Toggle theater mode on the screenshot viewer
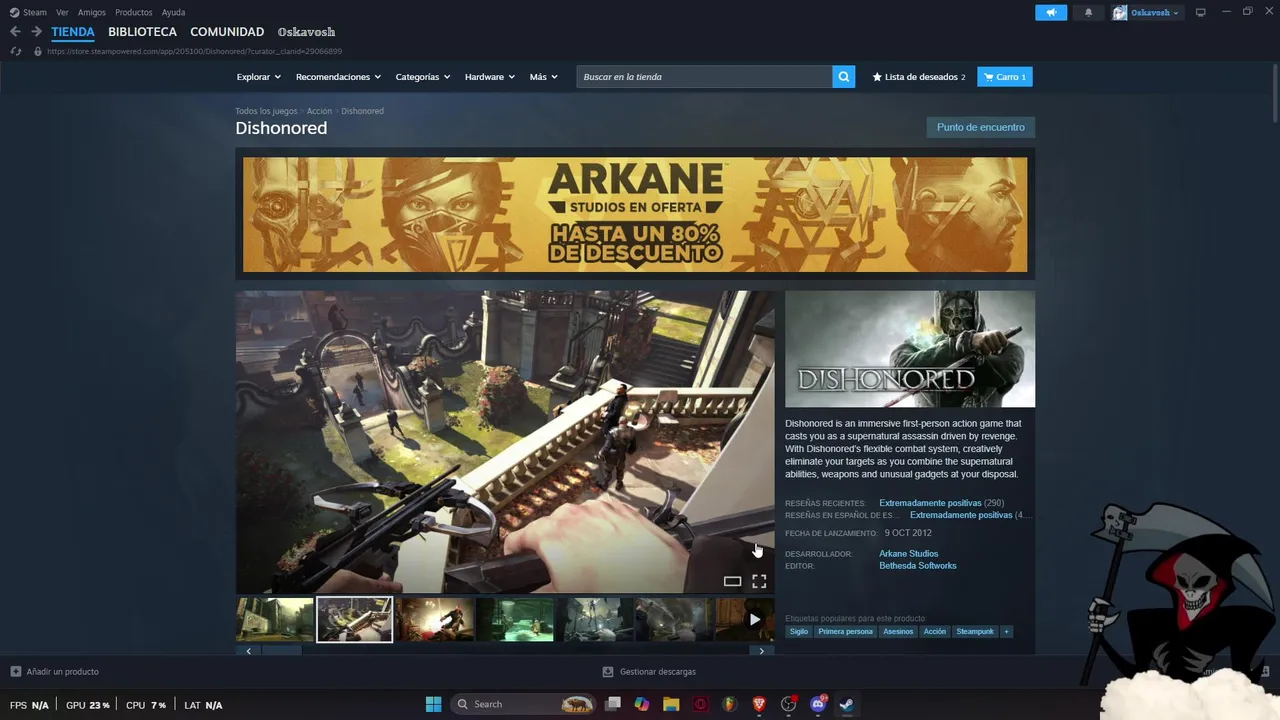The height and width of the screenshot is (720, 1280). click(732, 581)
